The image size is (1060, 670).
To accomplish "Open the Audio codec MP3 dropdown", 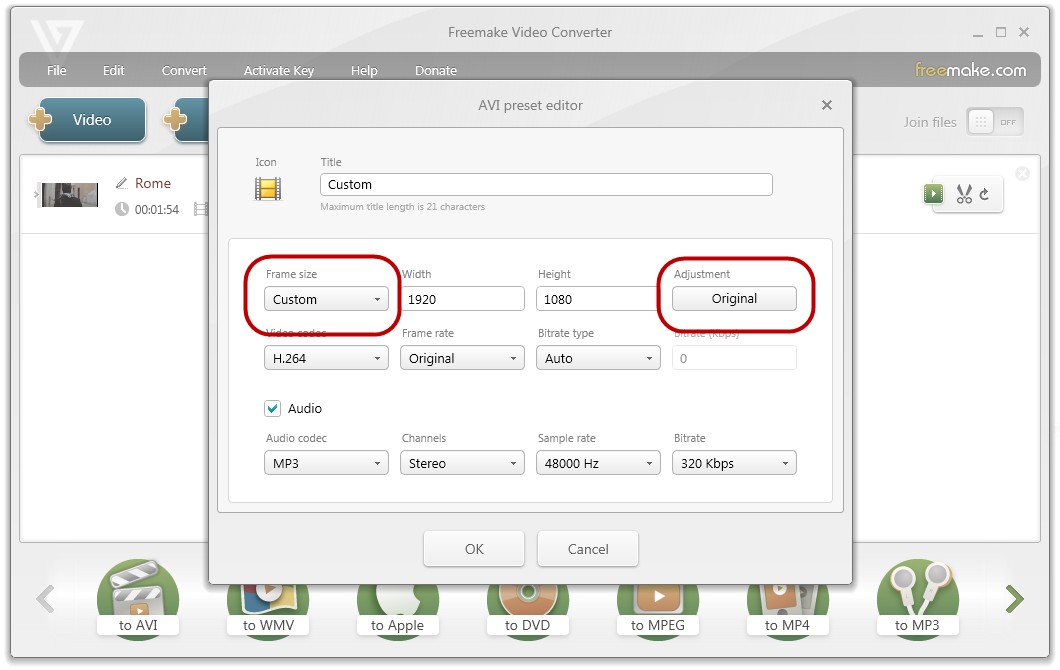I will (x=327, y=463).
